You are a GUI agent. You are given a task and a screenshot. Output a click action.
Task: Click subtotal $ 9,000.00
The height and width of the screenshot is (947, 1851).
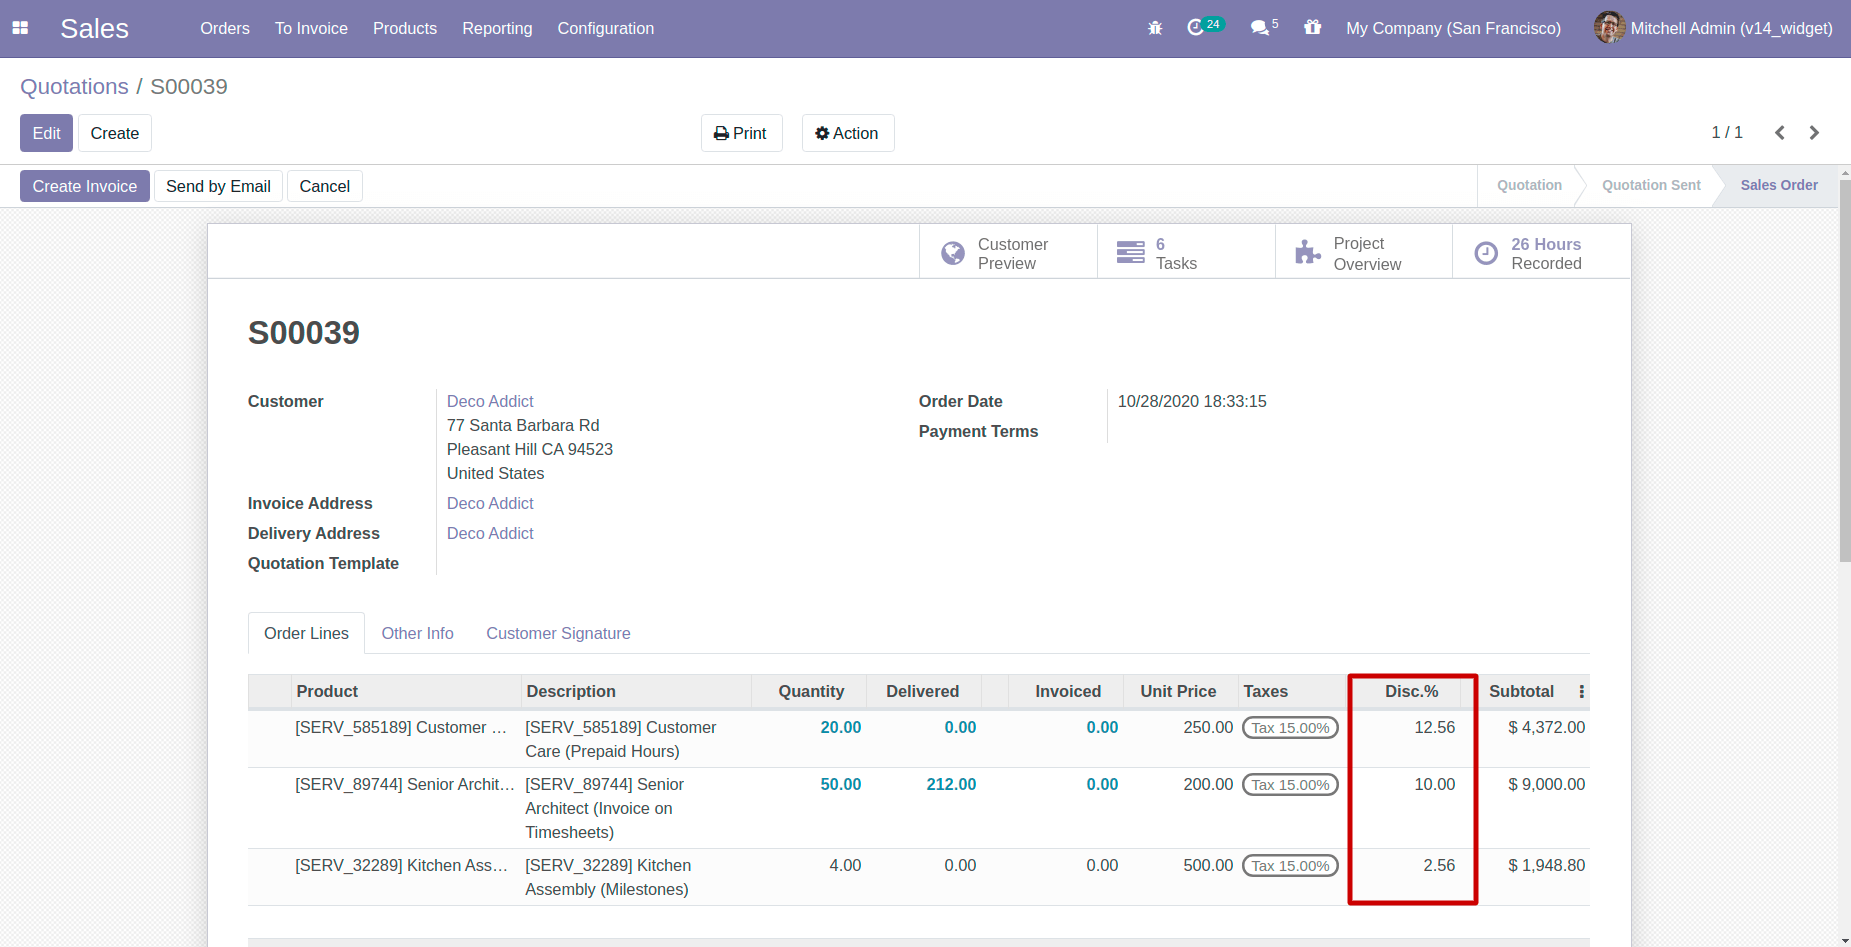tap(1546, 785)
